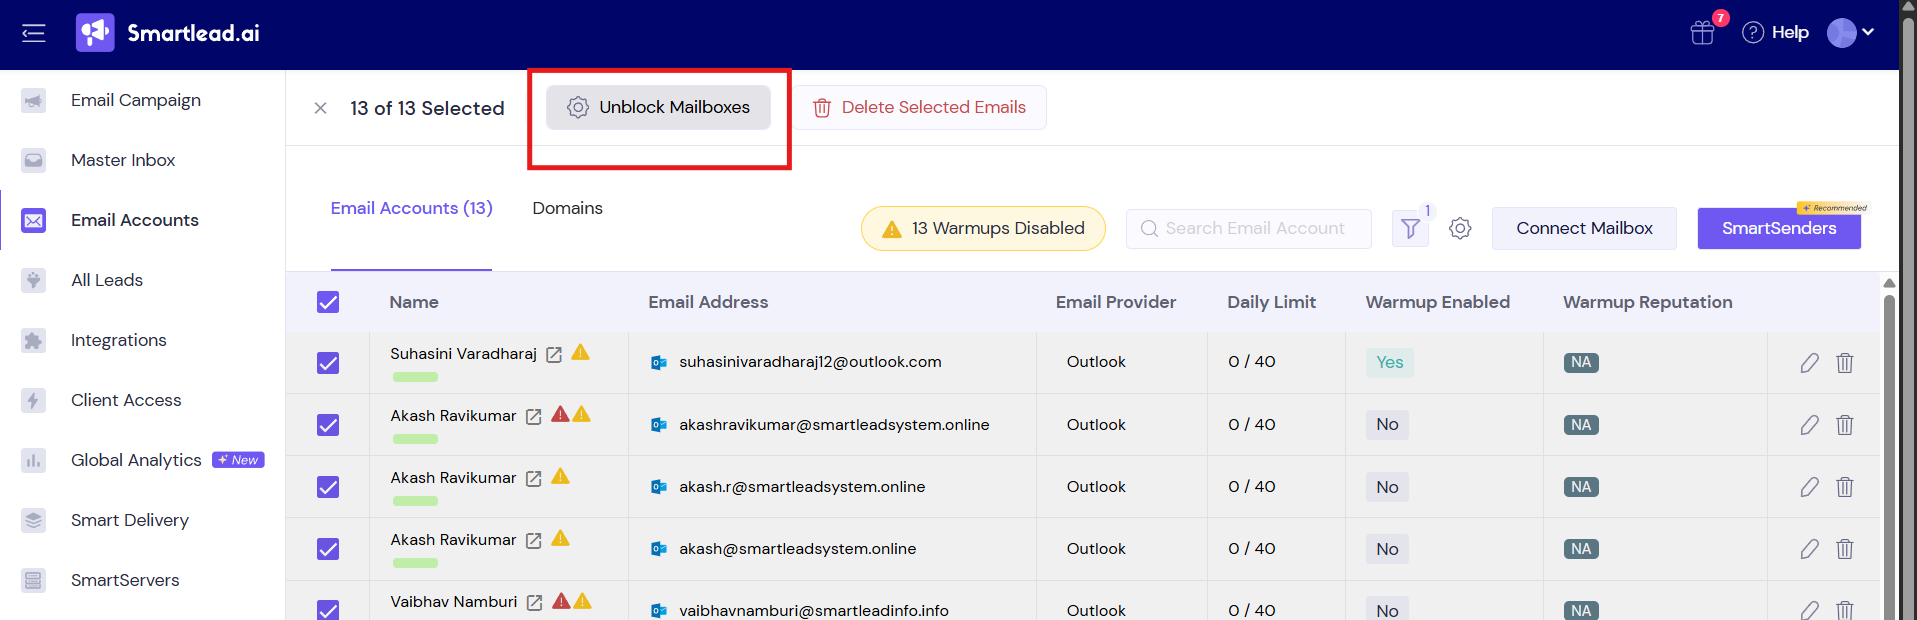Open the gift rewards icon with badge
Image resolution: width=1917 pixels, height=620 pixels.
tap(1702, 33)
